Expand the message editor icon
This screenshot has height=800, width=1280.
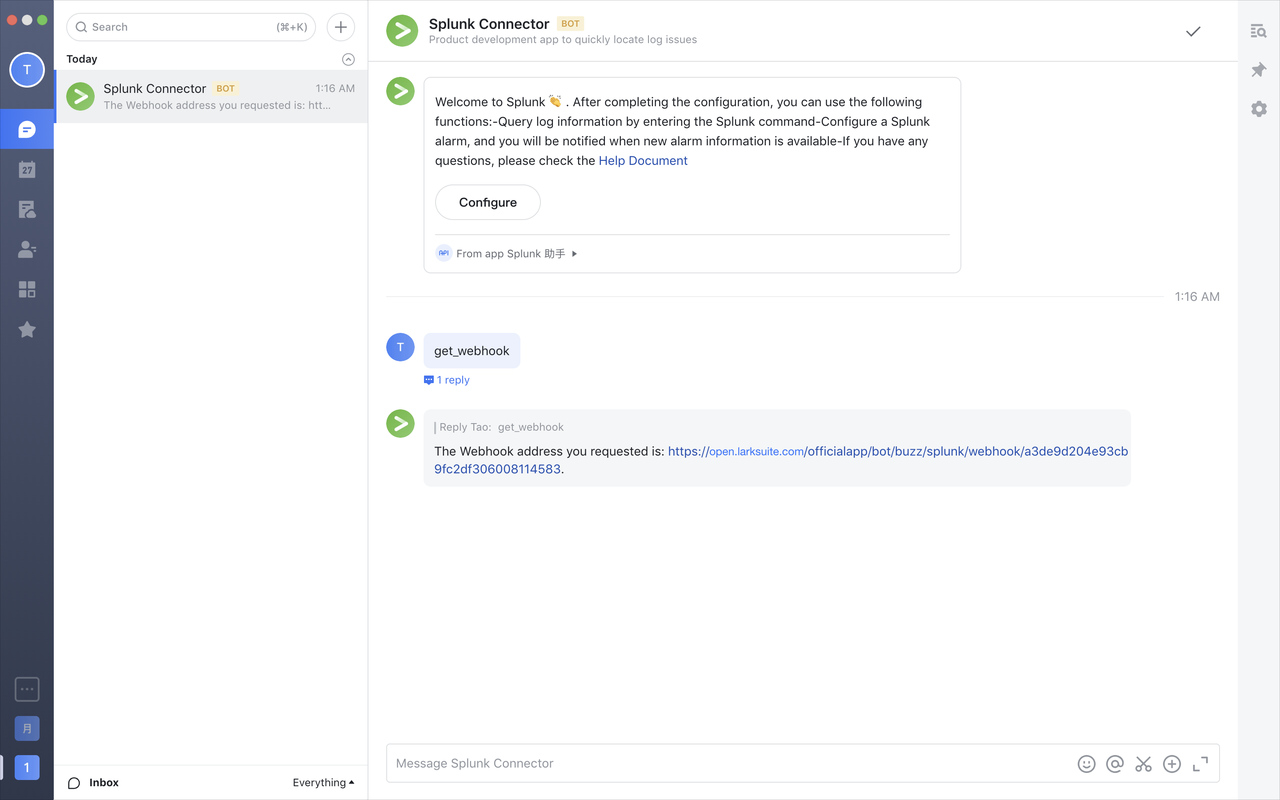(1200, 764)
